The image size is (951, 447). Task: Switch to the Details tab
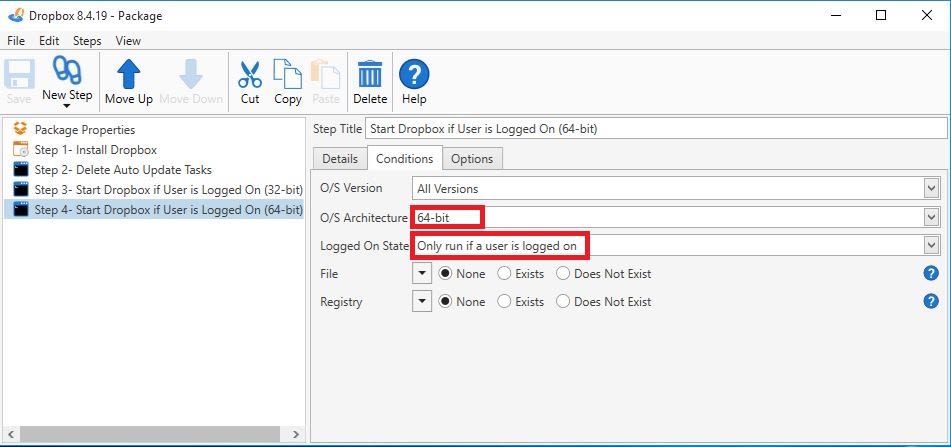[x=340, y=159]
